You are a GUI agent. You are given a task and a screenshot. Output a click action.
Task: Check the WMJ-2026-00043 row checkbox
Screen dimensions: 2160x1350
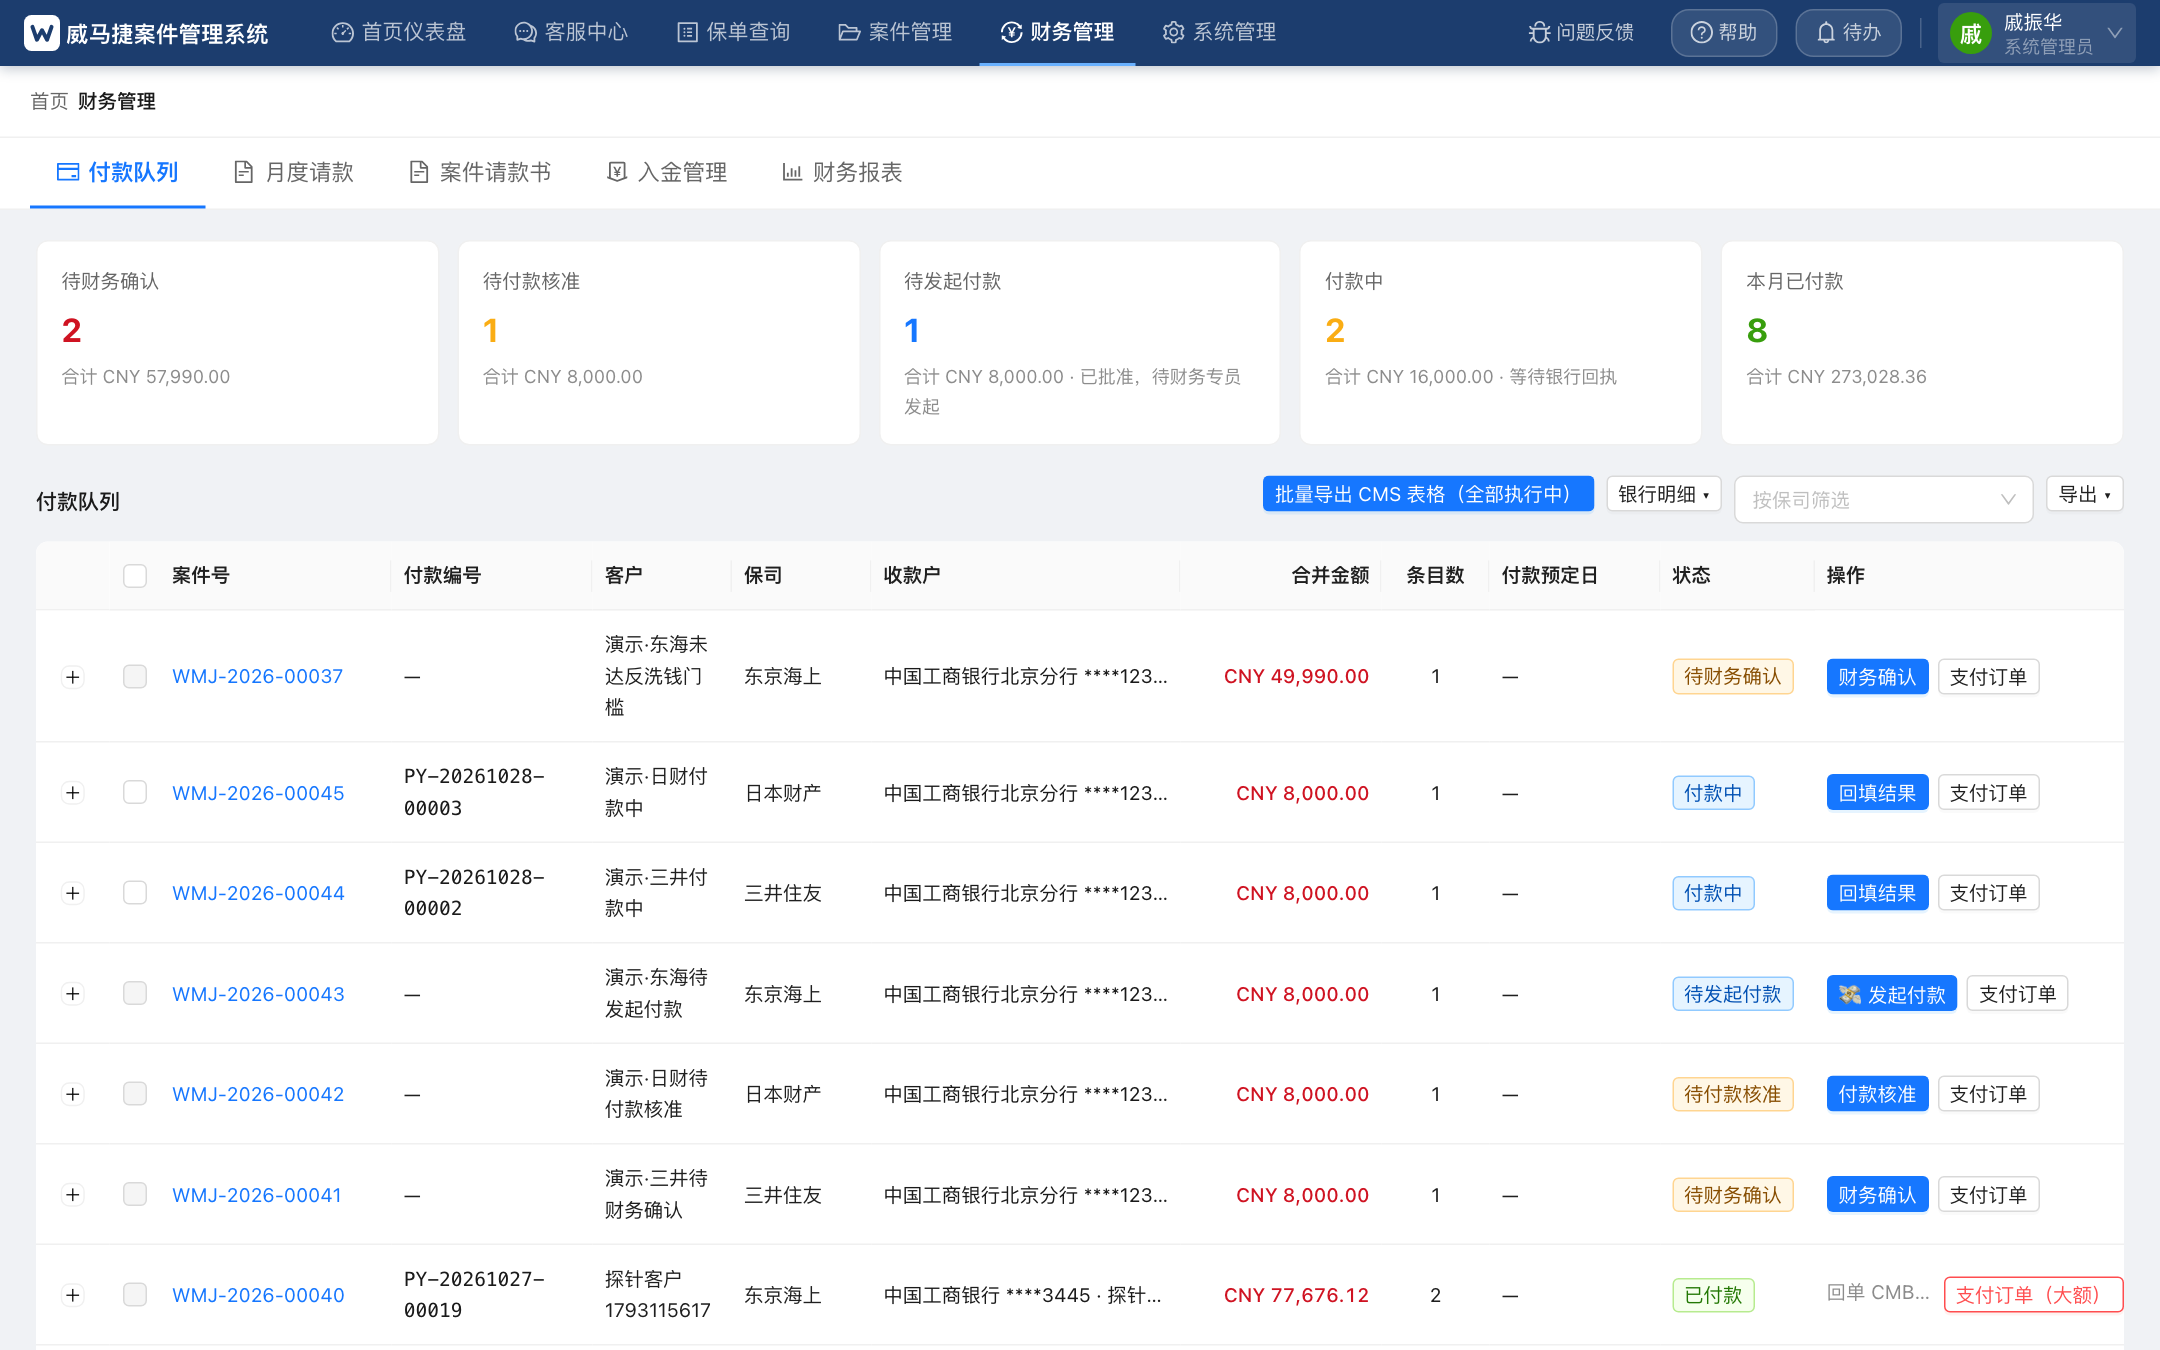tap(135, 994)
